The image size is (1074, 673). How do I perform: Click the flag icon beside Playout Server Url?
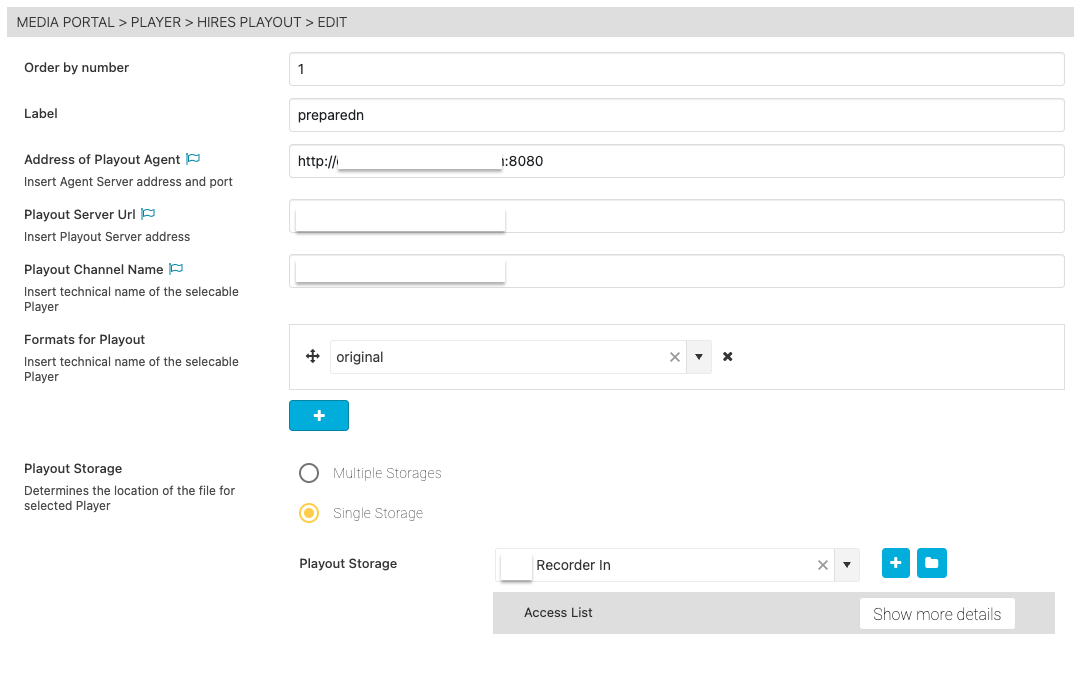click(x=147, y=213)
